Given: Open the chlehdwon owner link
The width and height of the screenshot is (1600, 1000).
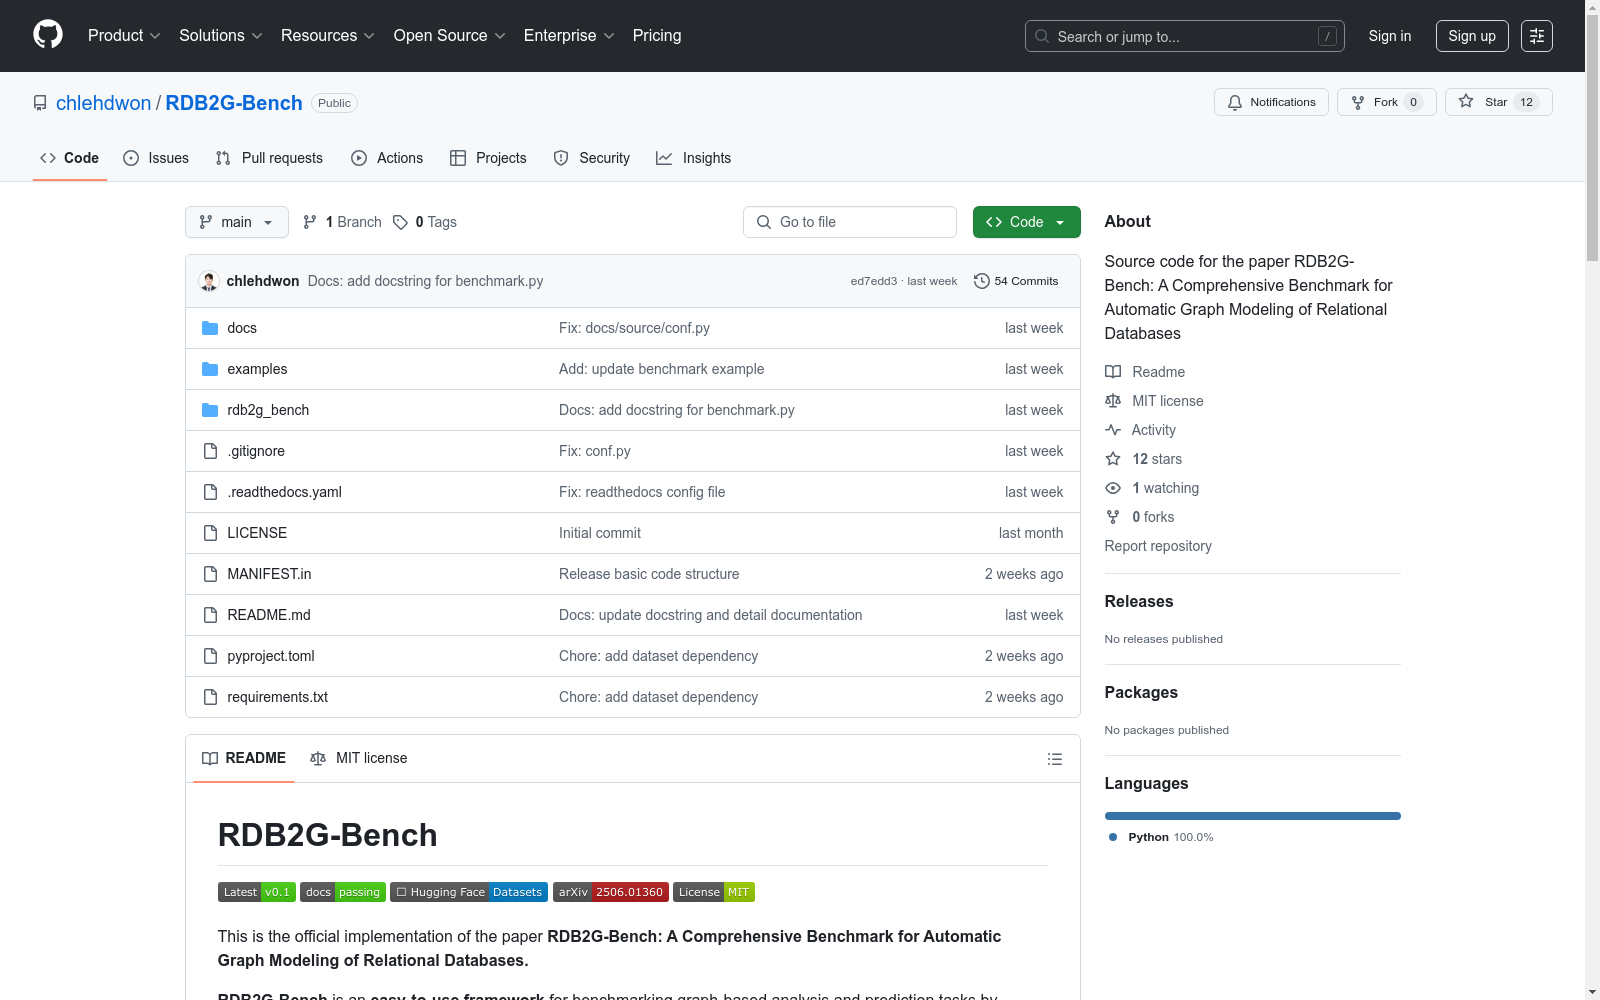Looking at the screenshot, I should tap(103, 103).
